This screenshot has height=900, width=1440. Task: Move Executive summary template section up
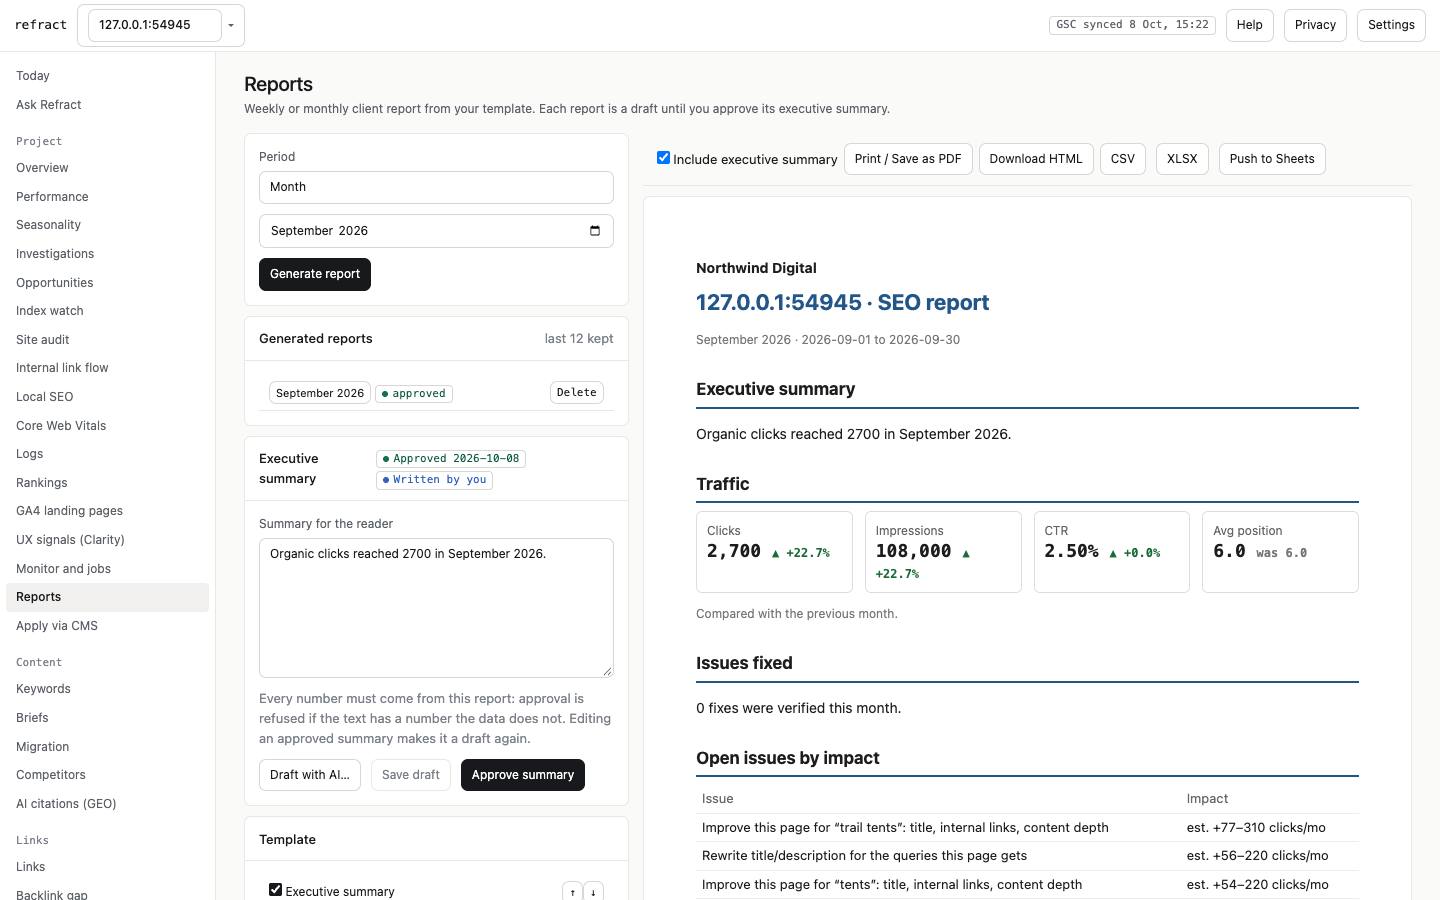(572, 892)
